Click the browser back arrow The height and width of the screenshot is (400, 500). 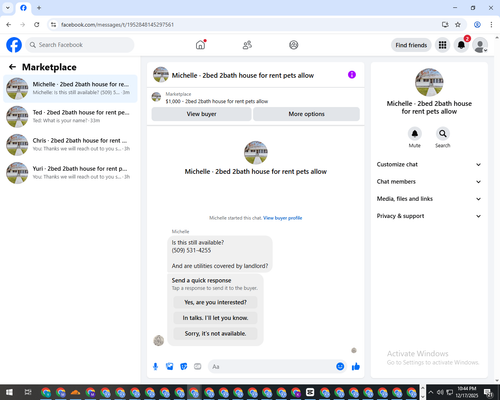click(9, 25)
